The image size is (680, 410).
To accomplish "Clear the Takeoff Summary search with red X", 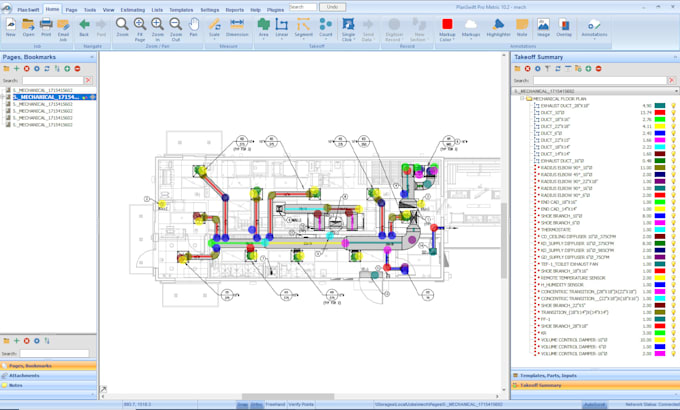I will pos(672,80).
